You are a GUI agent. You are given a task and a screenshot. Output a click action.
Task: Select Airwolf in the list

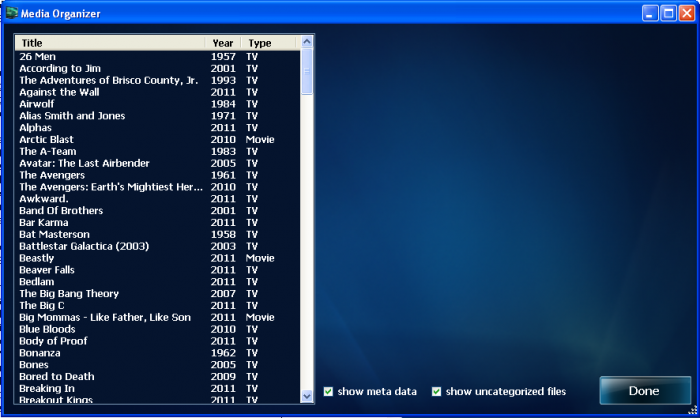coord(158,104)
